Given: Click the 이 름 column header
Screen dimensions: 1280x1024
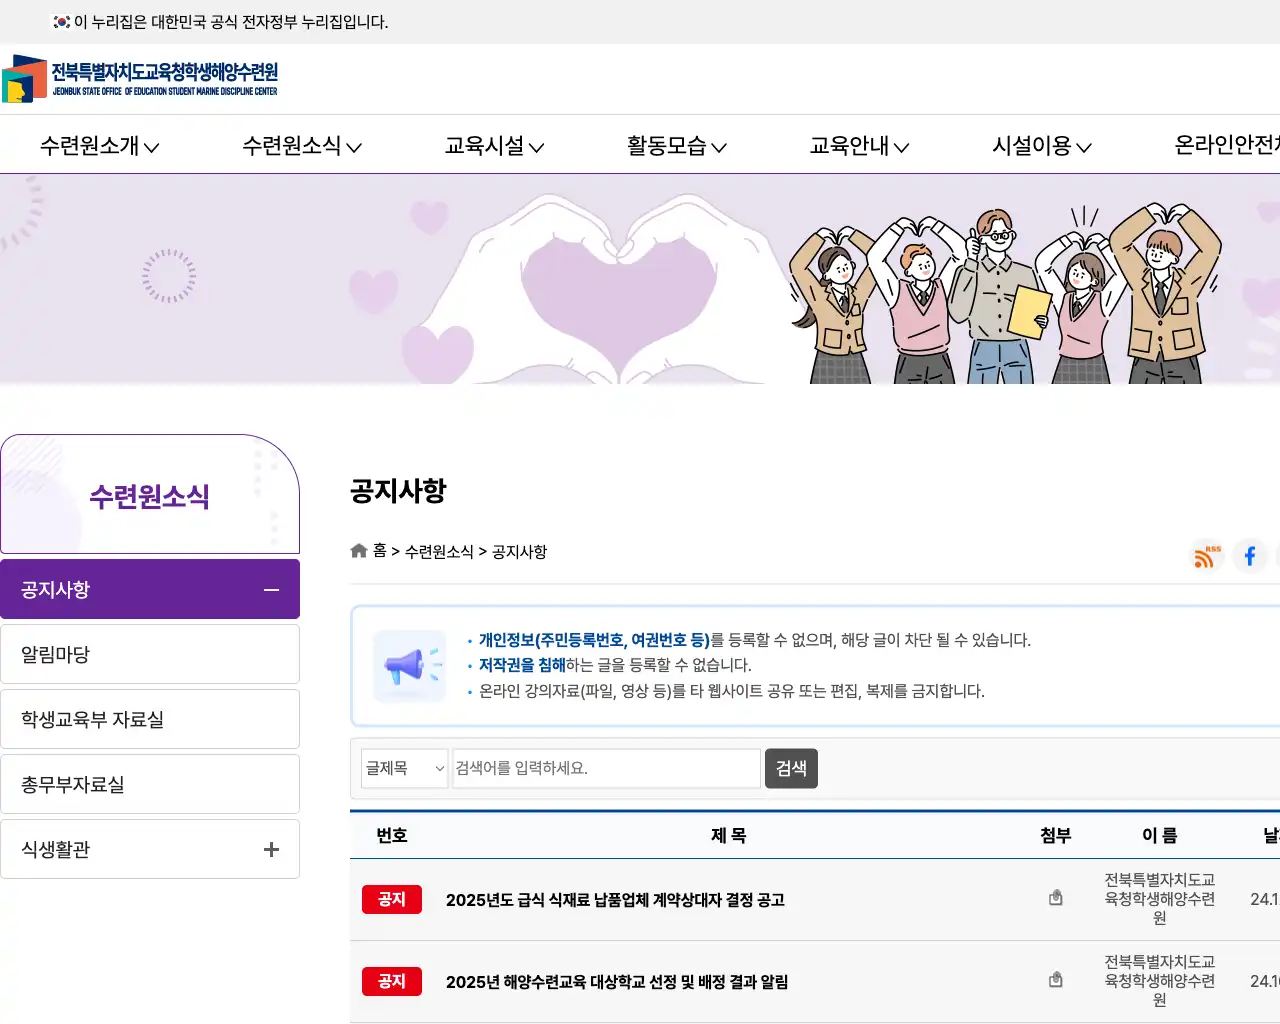Looking at the screenshot, I should 1160,835.
